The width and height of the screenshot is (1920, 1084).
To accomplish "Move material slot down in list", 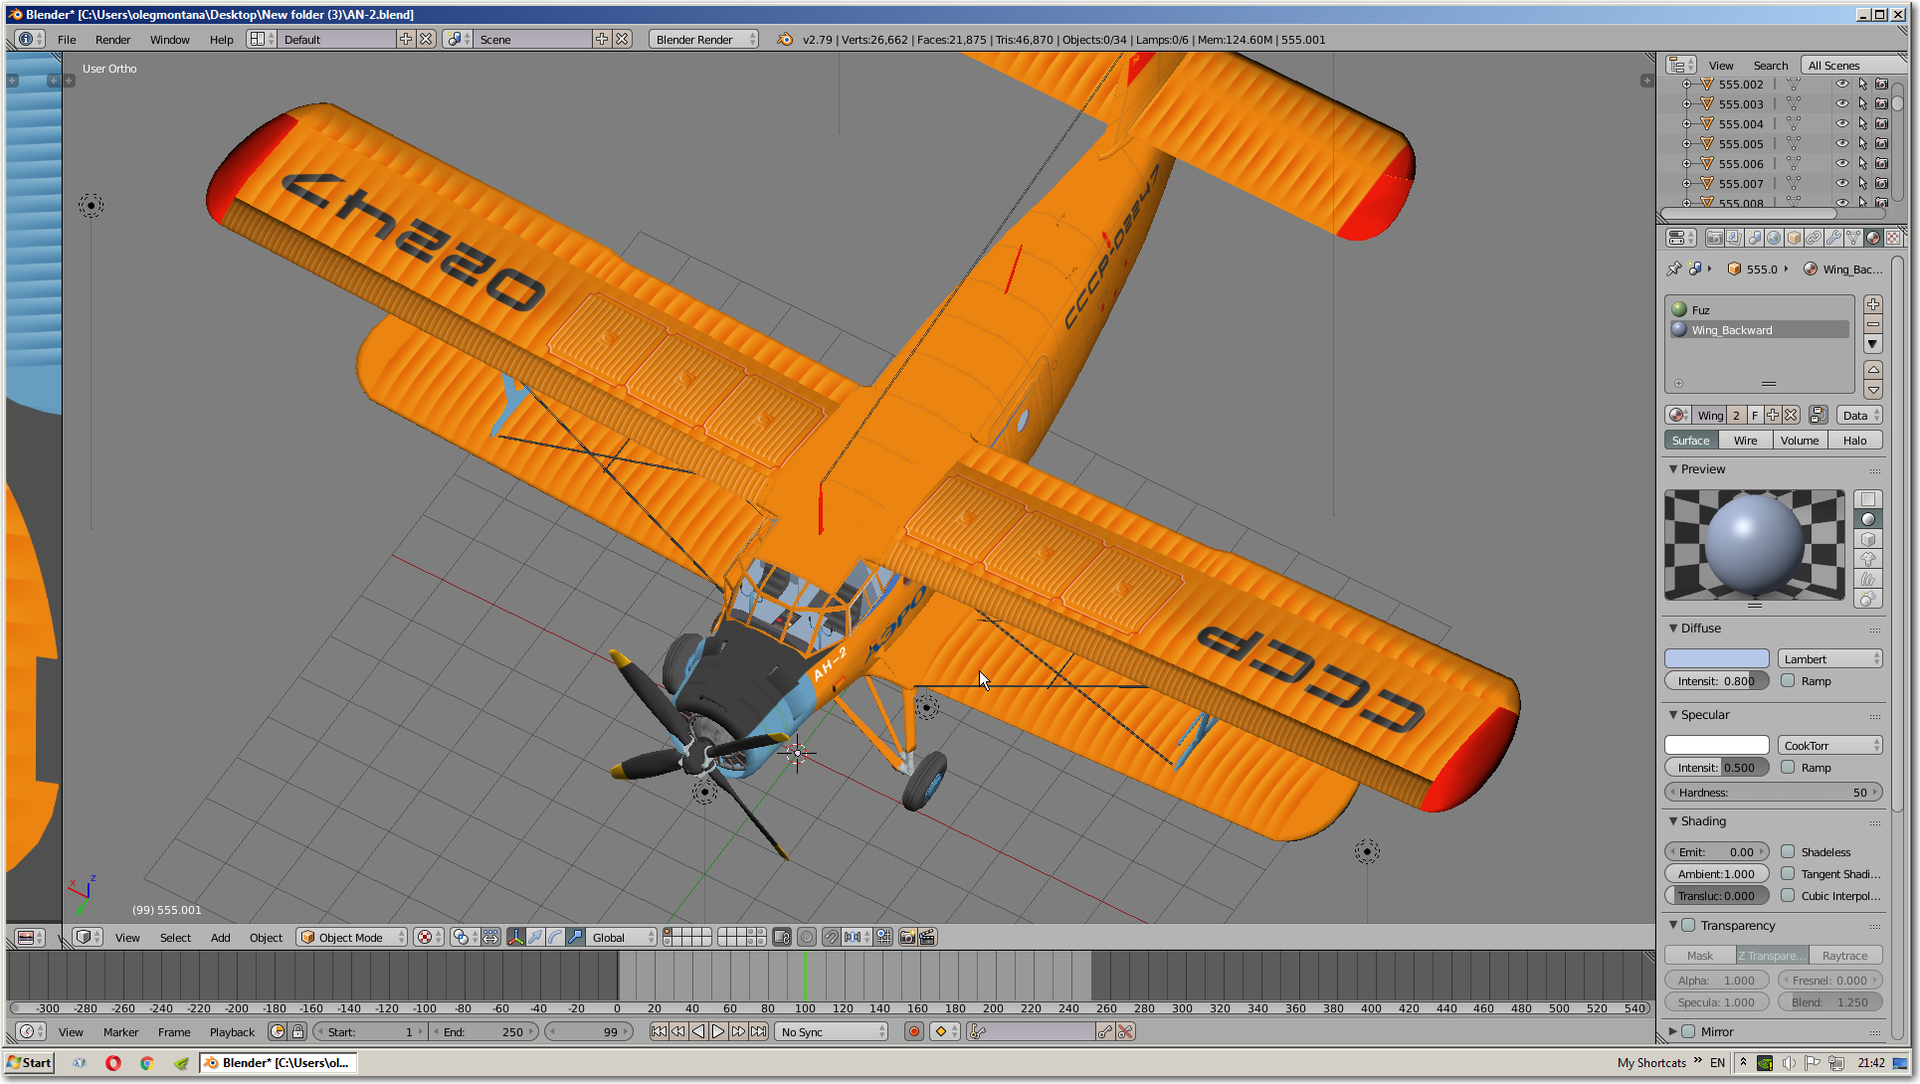I will click(x=1873, y=390).
